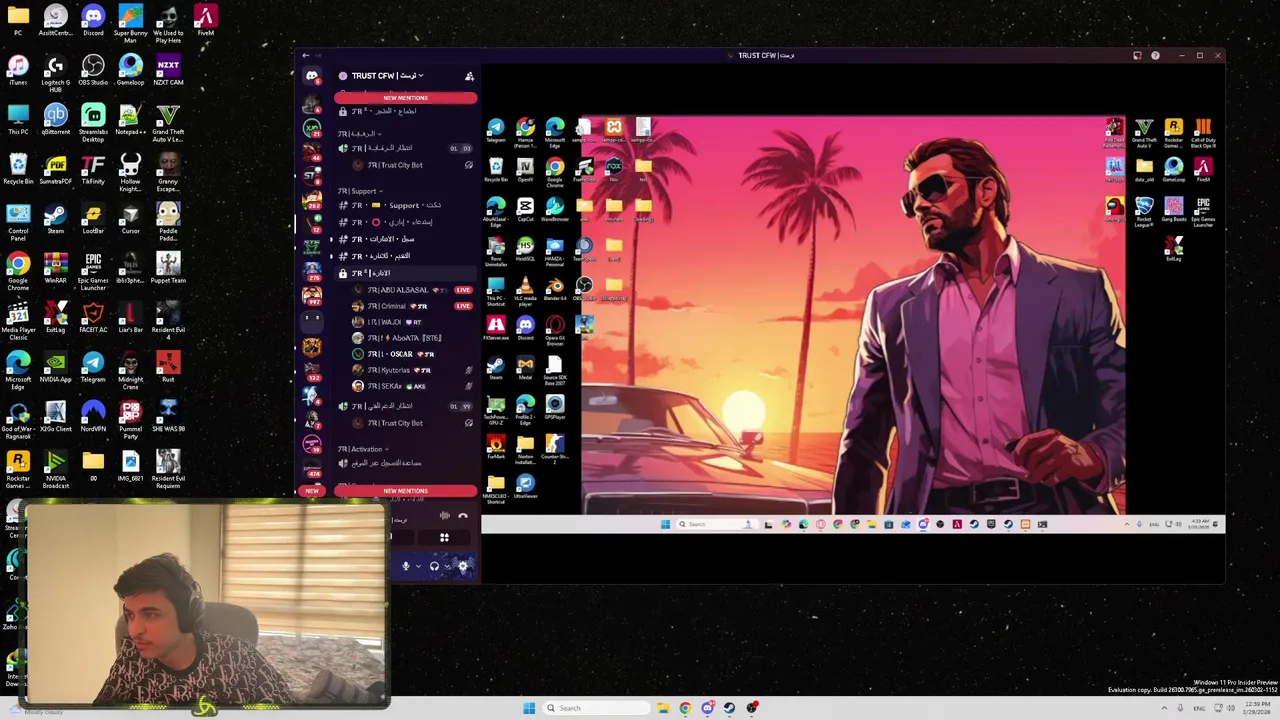This screenshot has height=720, width=1280.
Task: Open the OBS Studio desktop shortcut
Action: (x=93, y=70)
